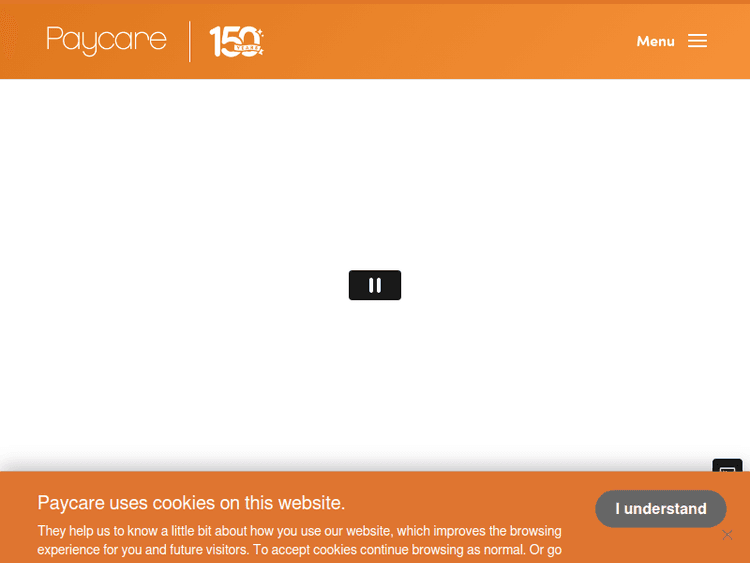
Task: Click the cookie explanation paragraph
Action: pyautogui.click(x=299, y=541)
